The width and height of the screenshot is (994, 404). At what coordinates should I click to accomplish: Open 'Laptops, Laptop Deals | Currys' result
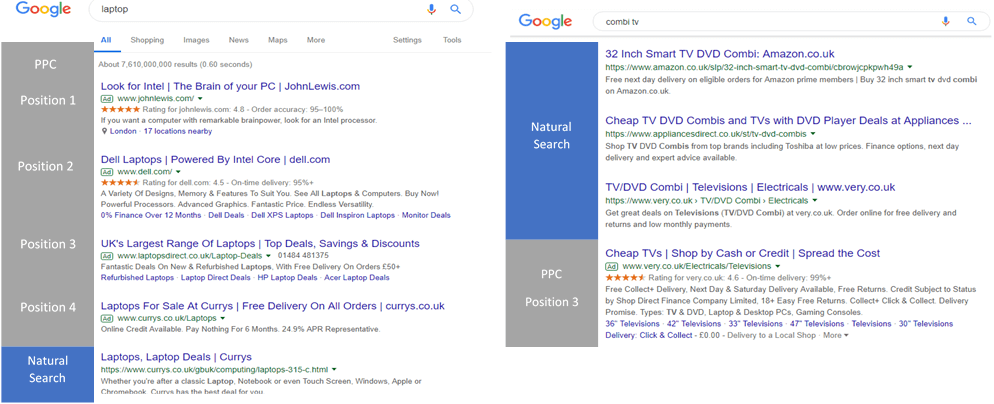(x=176, y=356)
